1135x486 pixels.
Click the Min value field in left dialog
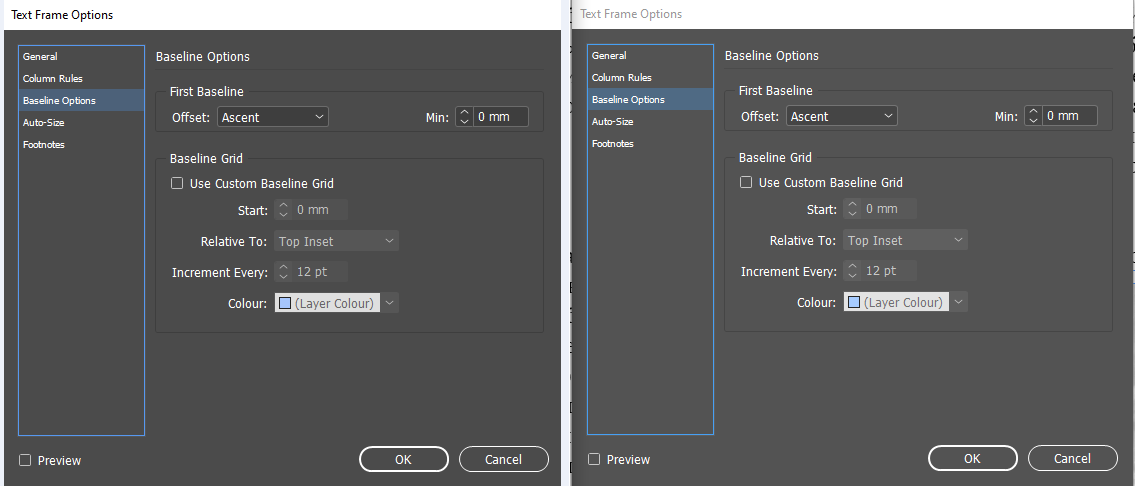click(500, 117)
